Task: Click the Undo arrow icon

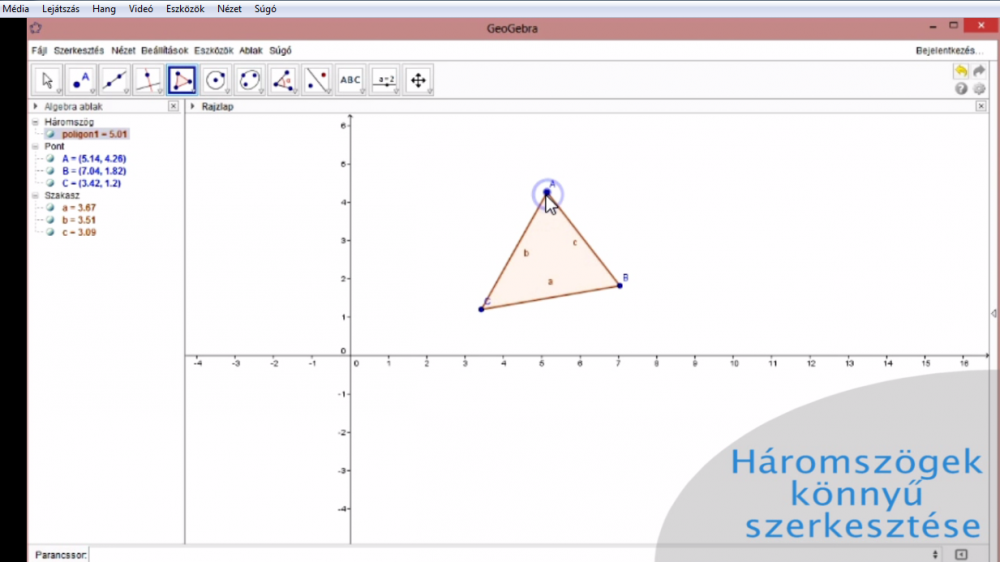Action: (961, 71)
